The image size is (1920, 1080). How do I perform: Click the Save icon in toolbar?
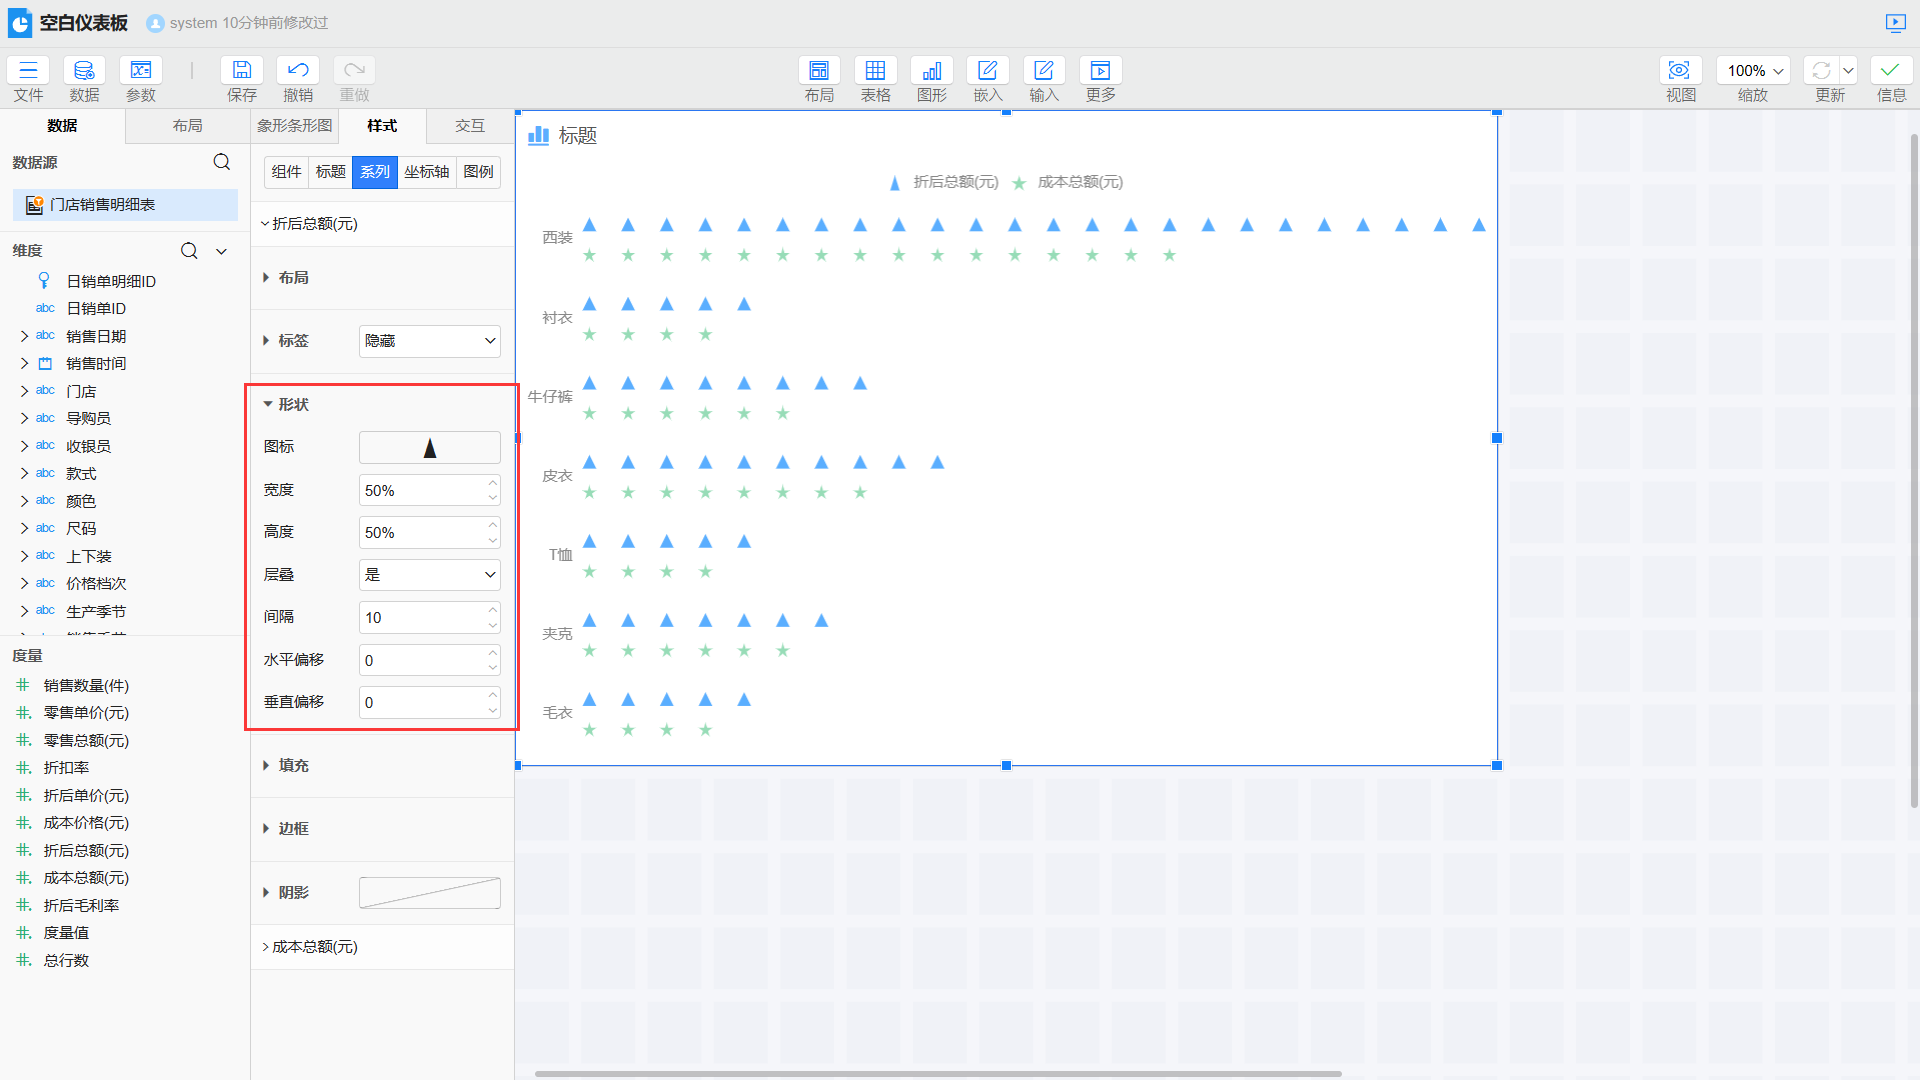pyautogui.click(x=241, y=70)
